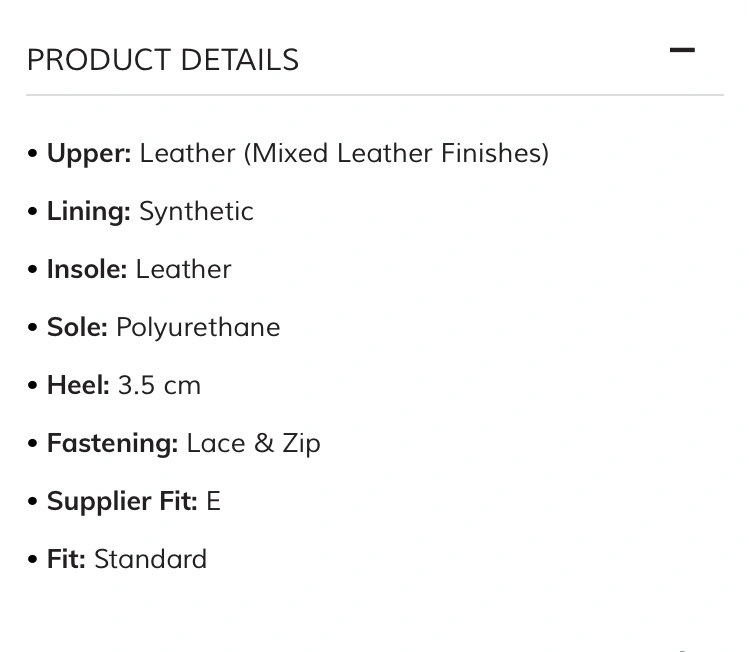Select the bold "Fit:" label in last row

66,559
